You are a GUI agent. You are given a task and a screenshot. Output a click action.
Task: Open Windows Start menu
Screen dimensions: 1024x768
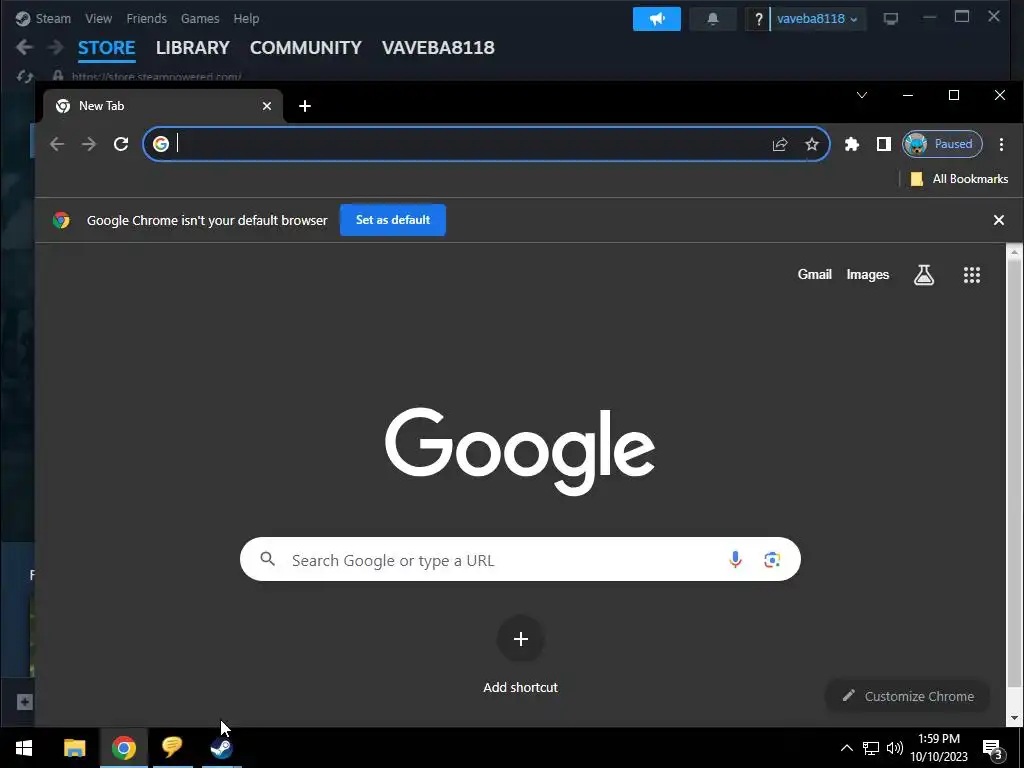click(x=24, y=748)
